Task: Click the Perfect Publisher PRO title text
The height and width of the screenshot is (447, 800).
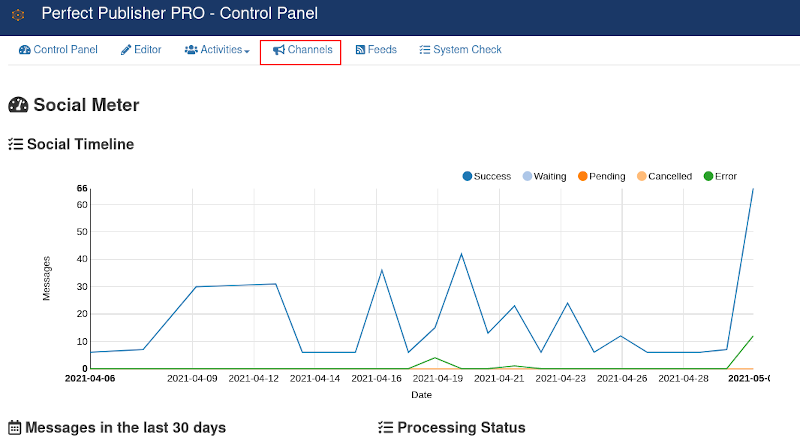Action: 180,14
